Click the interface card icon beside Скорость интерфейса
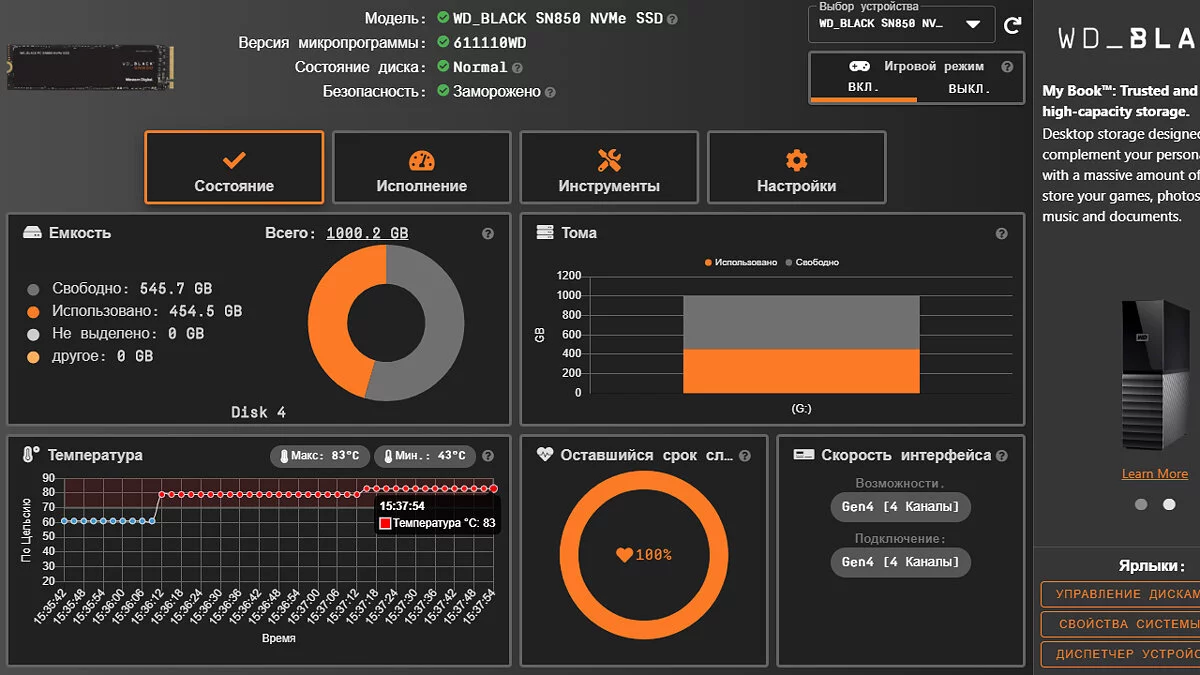The height and width of the screenshot is (675, 1200). tap(804, 455)
